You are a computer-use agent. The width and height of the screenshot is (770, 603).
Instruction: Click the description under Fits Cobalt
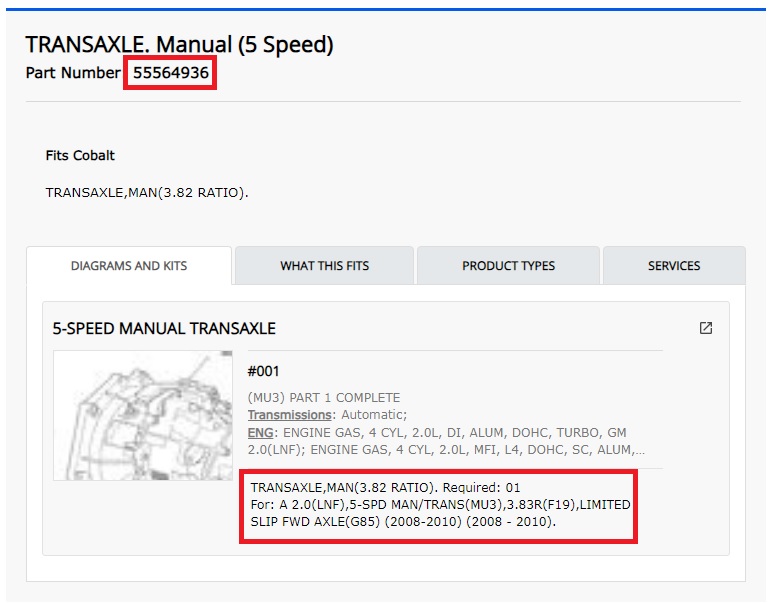coord(147,192)
